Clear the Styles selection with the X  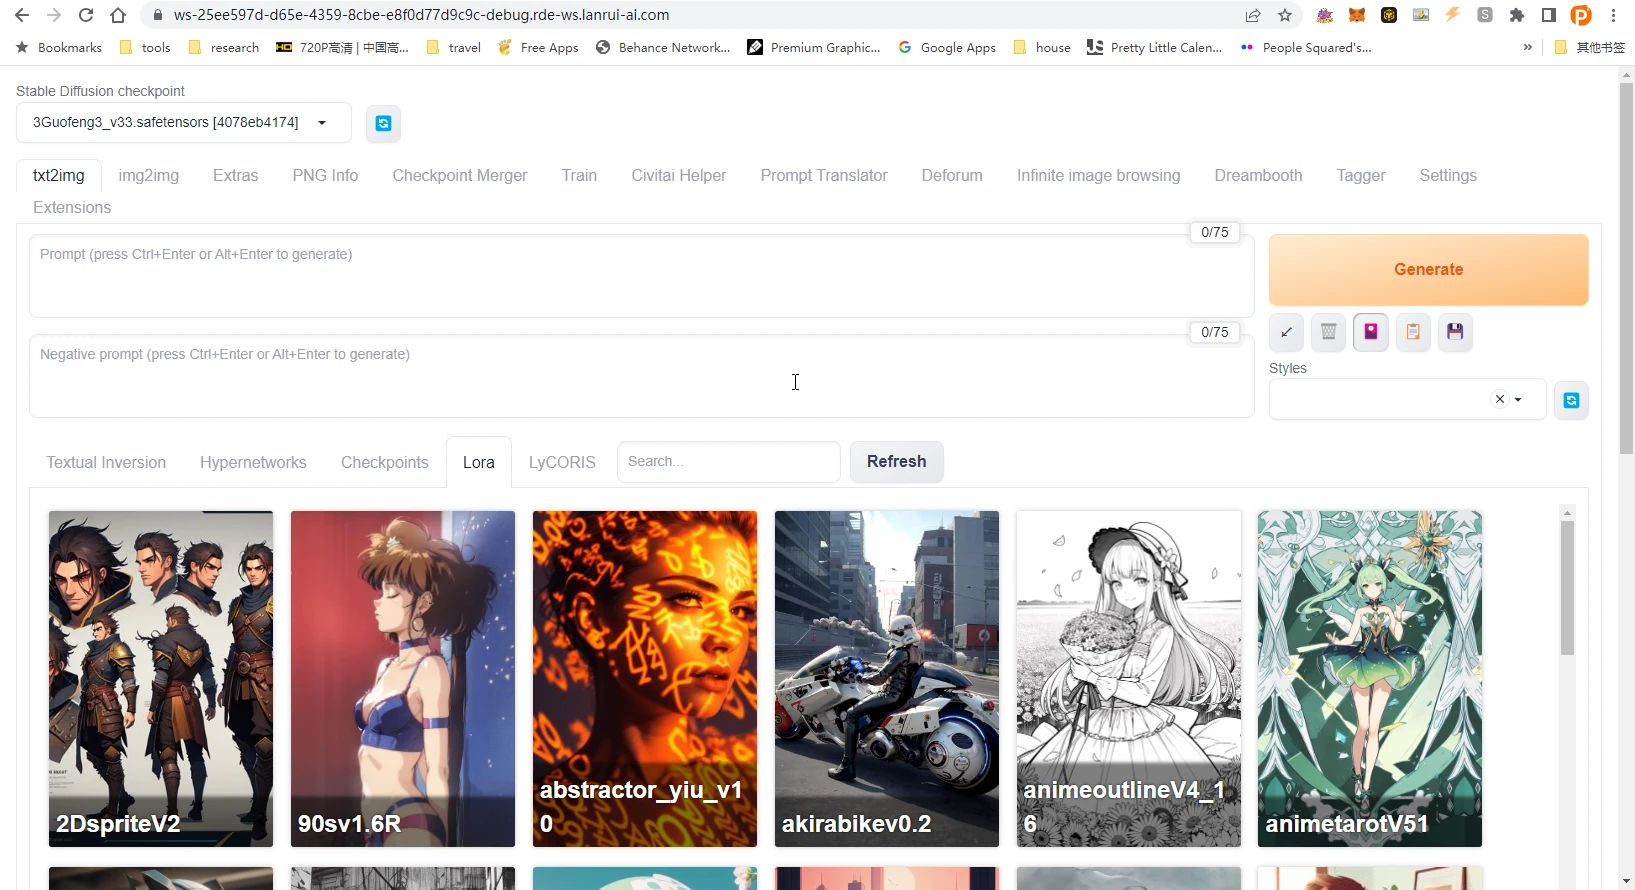(1499, 399)
